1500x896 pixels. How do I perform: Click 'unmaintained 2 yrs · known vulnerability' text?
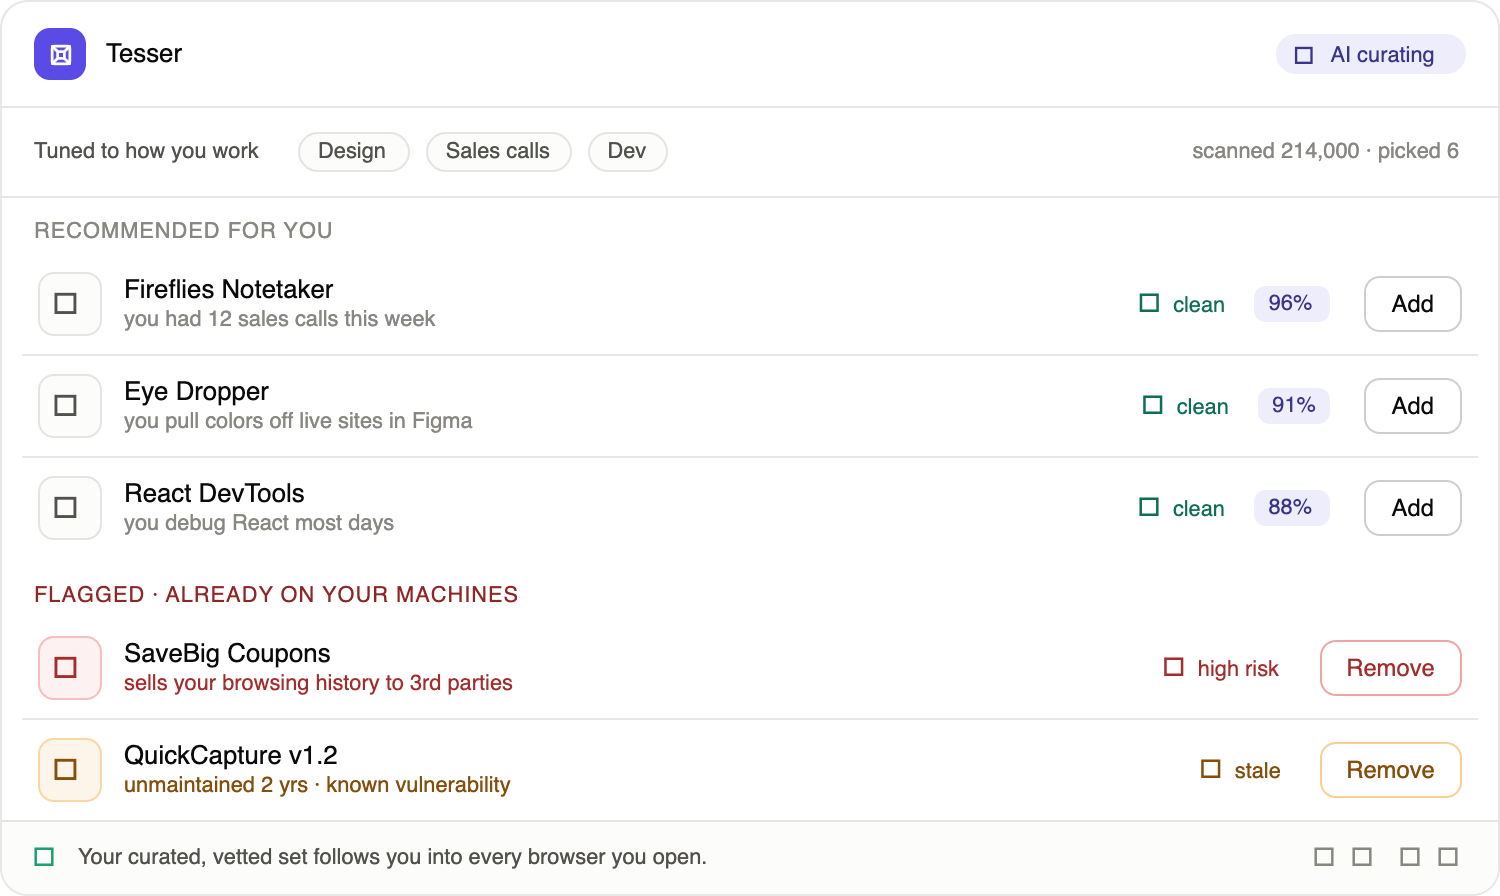[317, 785]
